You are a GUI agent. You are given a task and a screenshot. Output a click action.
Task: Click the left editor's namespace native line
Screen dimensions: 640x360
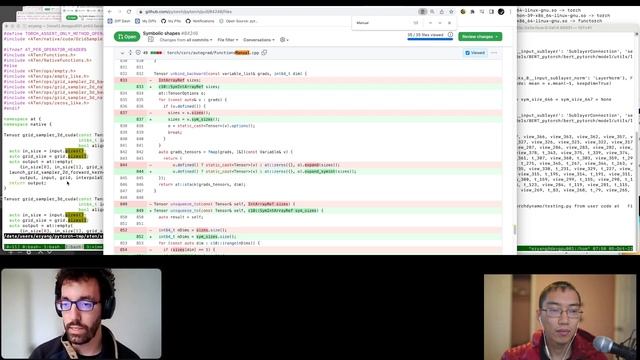(x=27, y=124)
